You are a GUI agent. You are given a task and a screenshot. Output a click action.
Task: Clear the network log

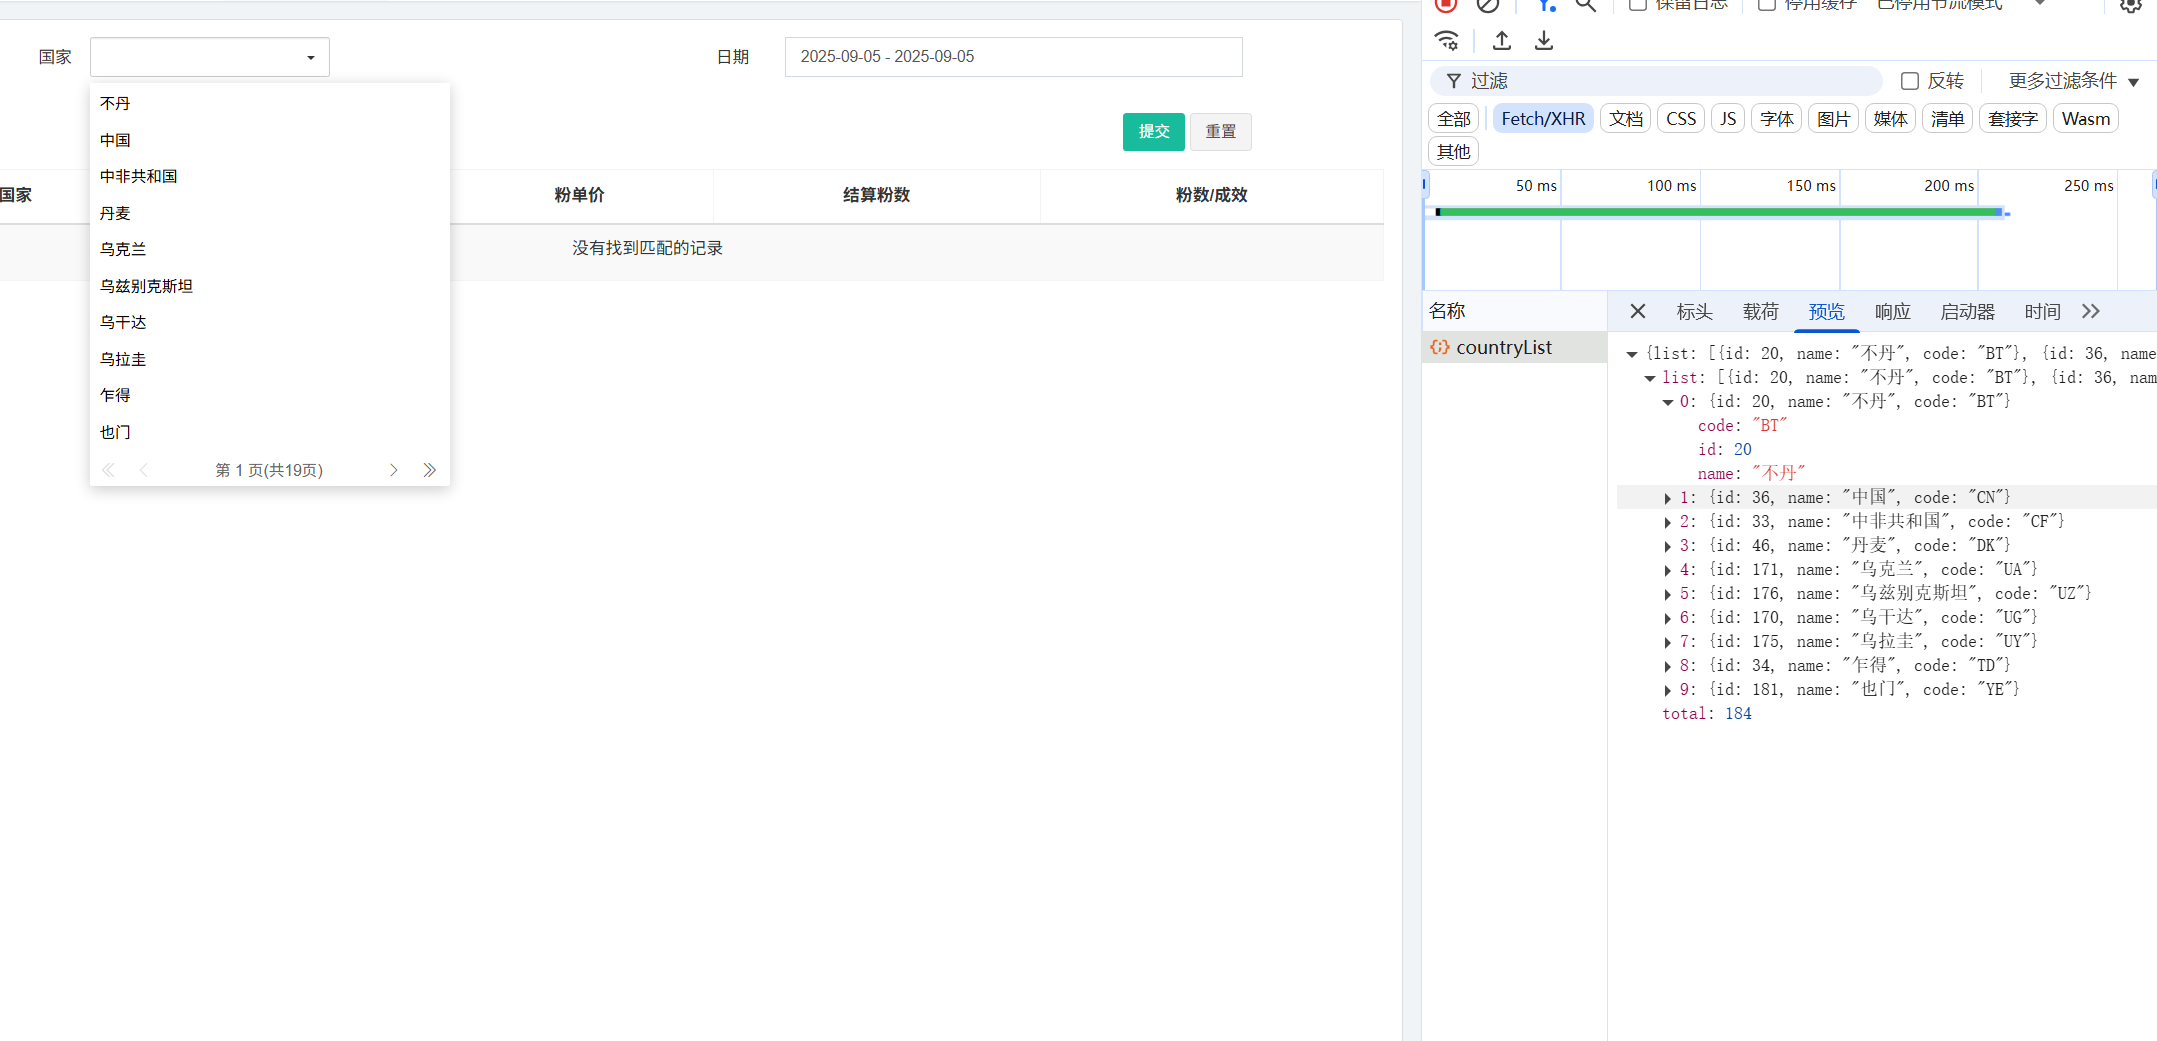(x=1487, y=5)
